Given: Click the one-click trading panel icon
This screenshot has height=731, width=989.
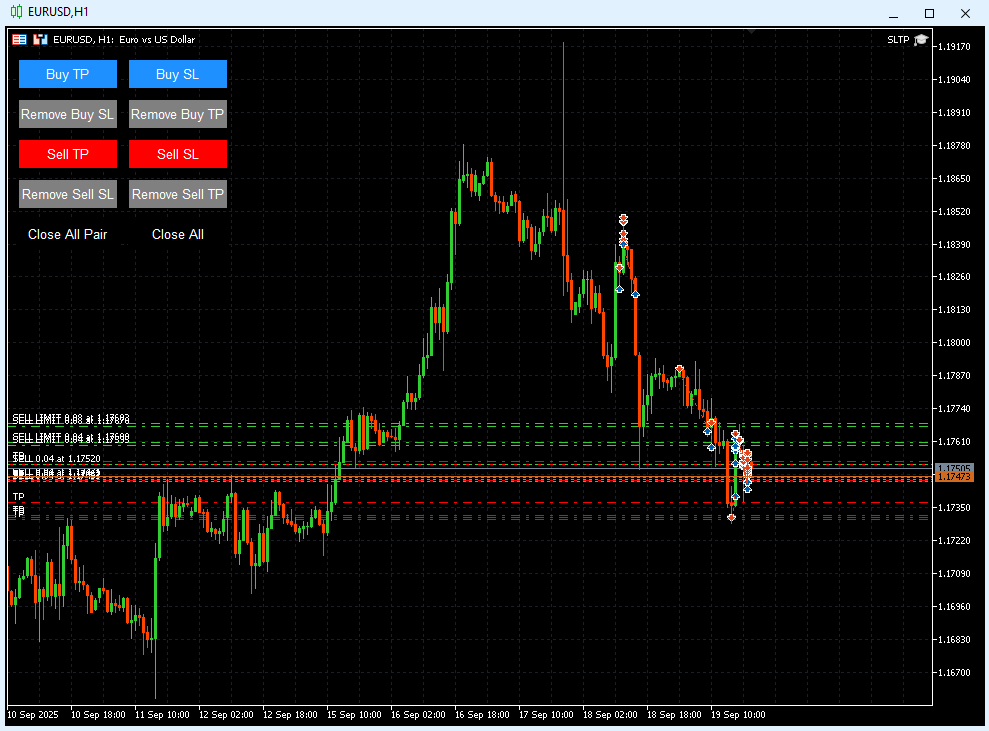Looking at the screenshot, I should tap(20, 40).
